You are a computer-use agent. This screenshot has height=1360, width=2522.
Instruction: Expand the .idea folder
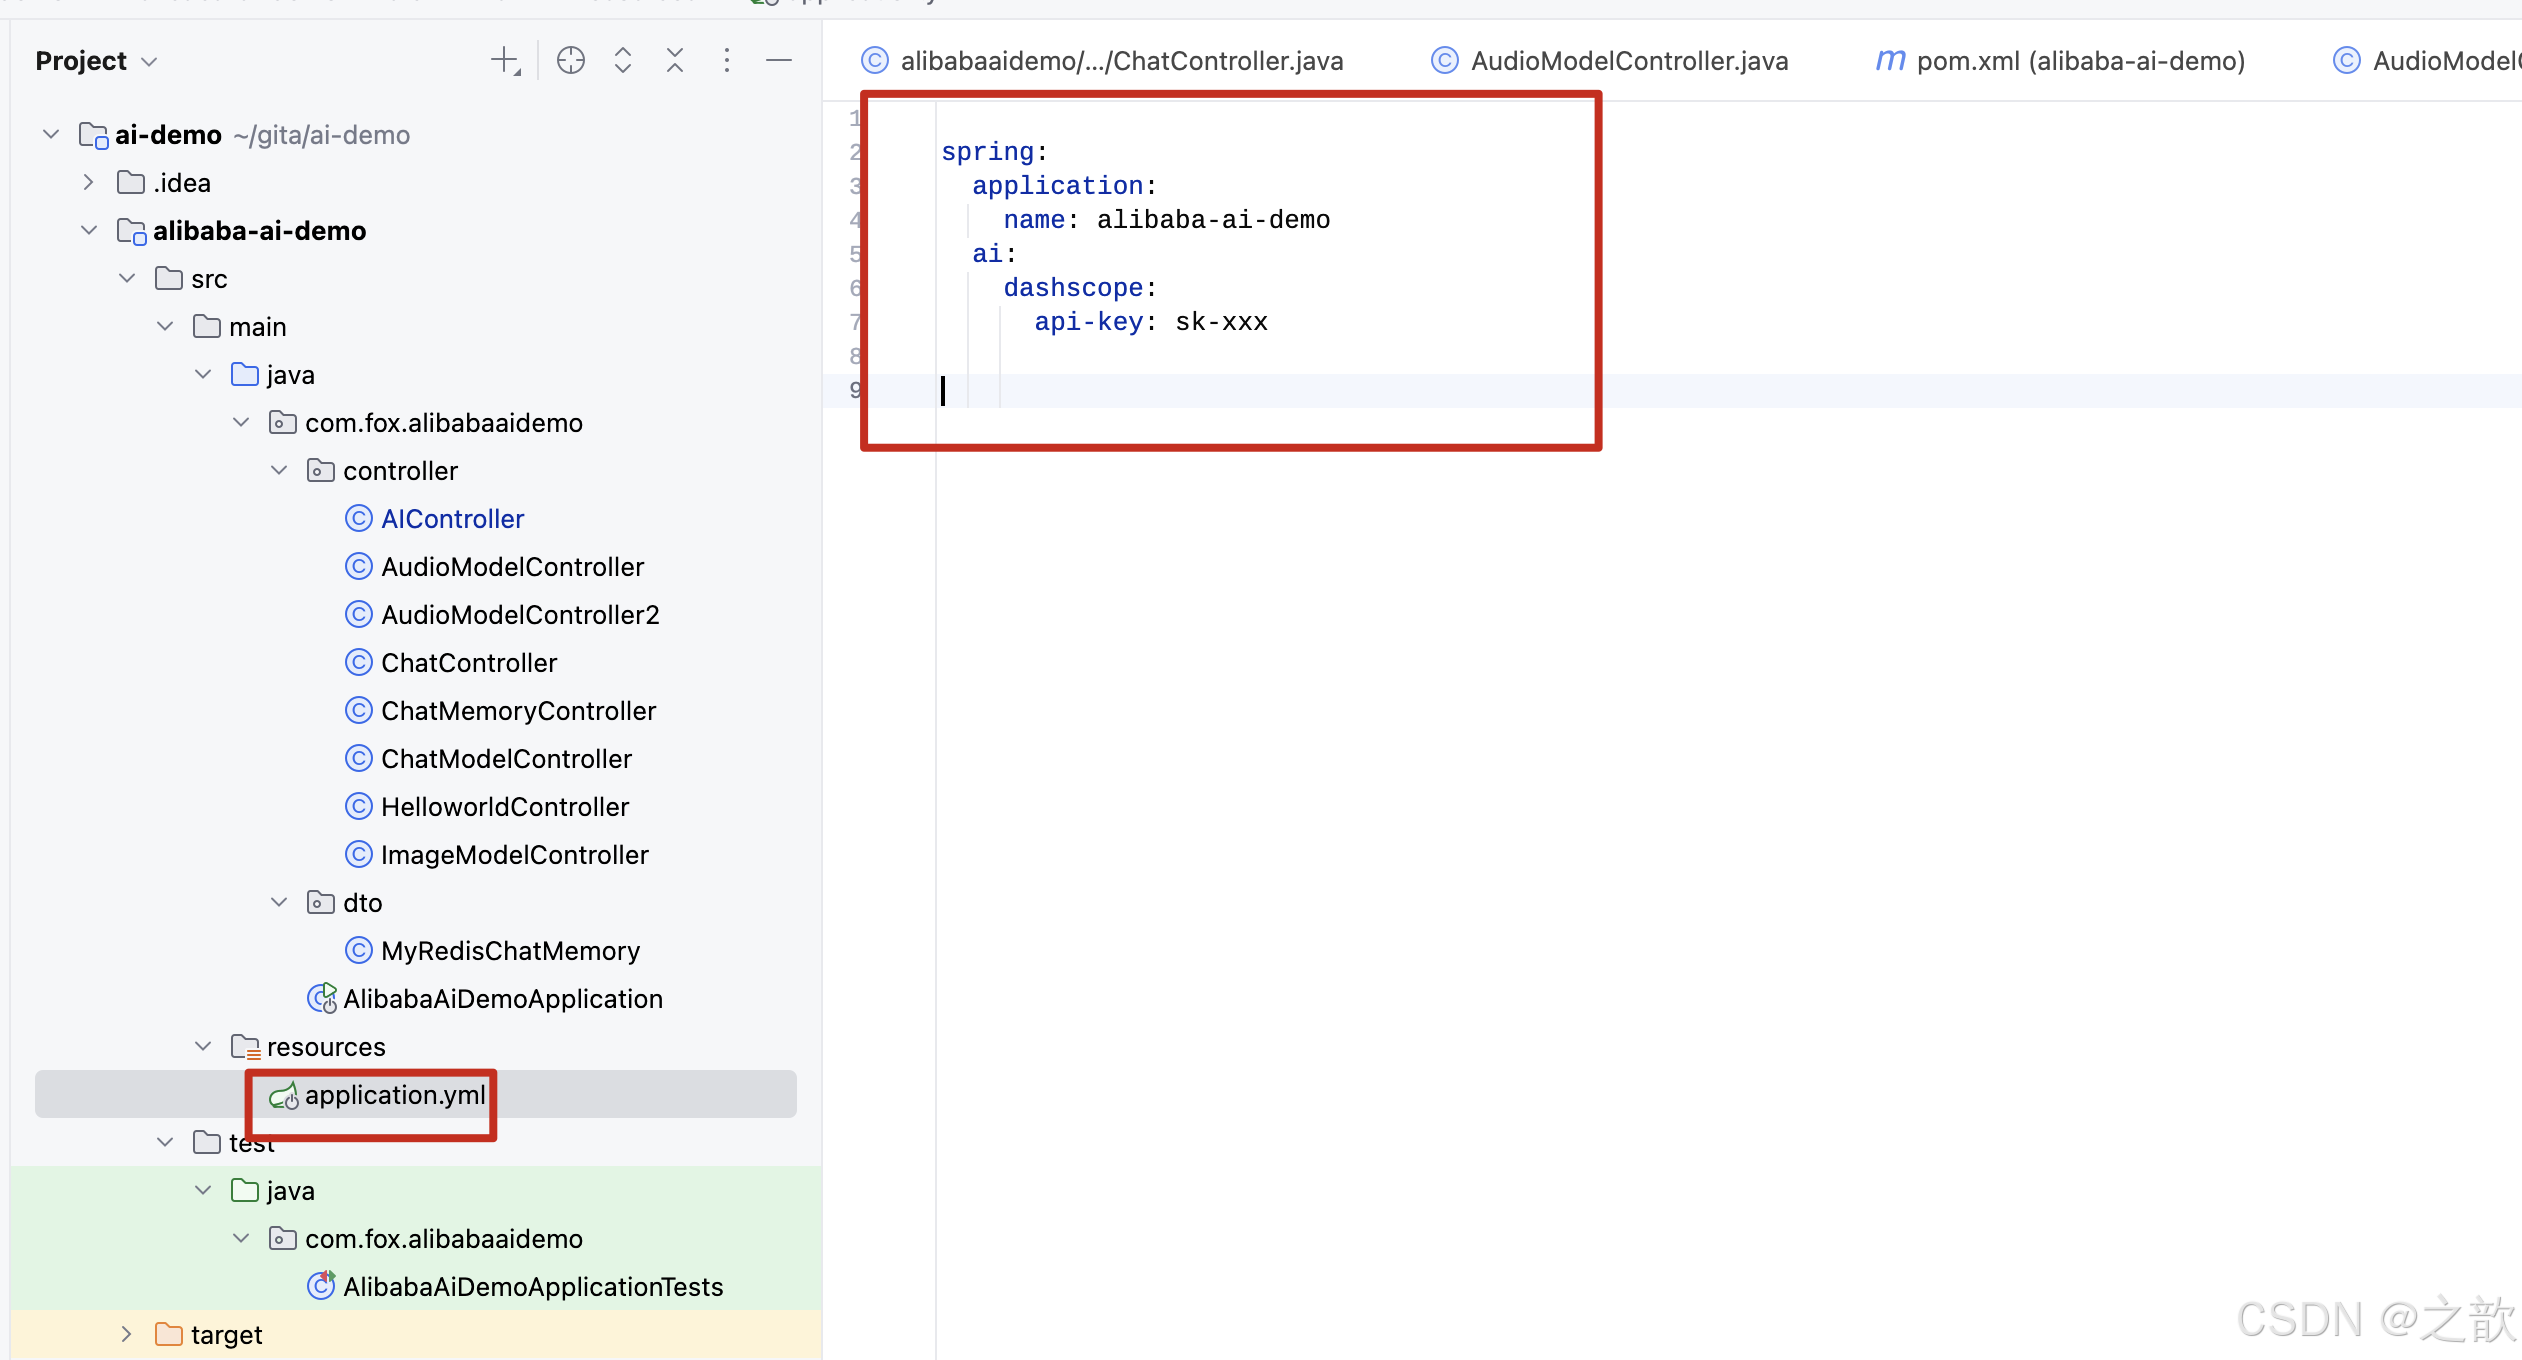(x=89, y=182)
